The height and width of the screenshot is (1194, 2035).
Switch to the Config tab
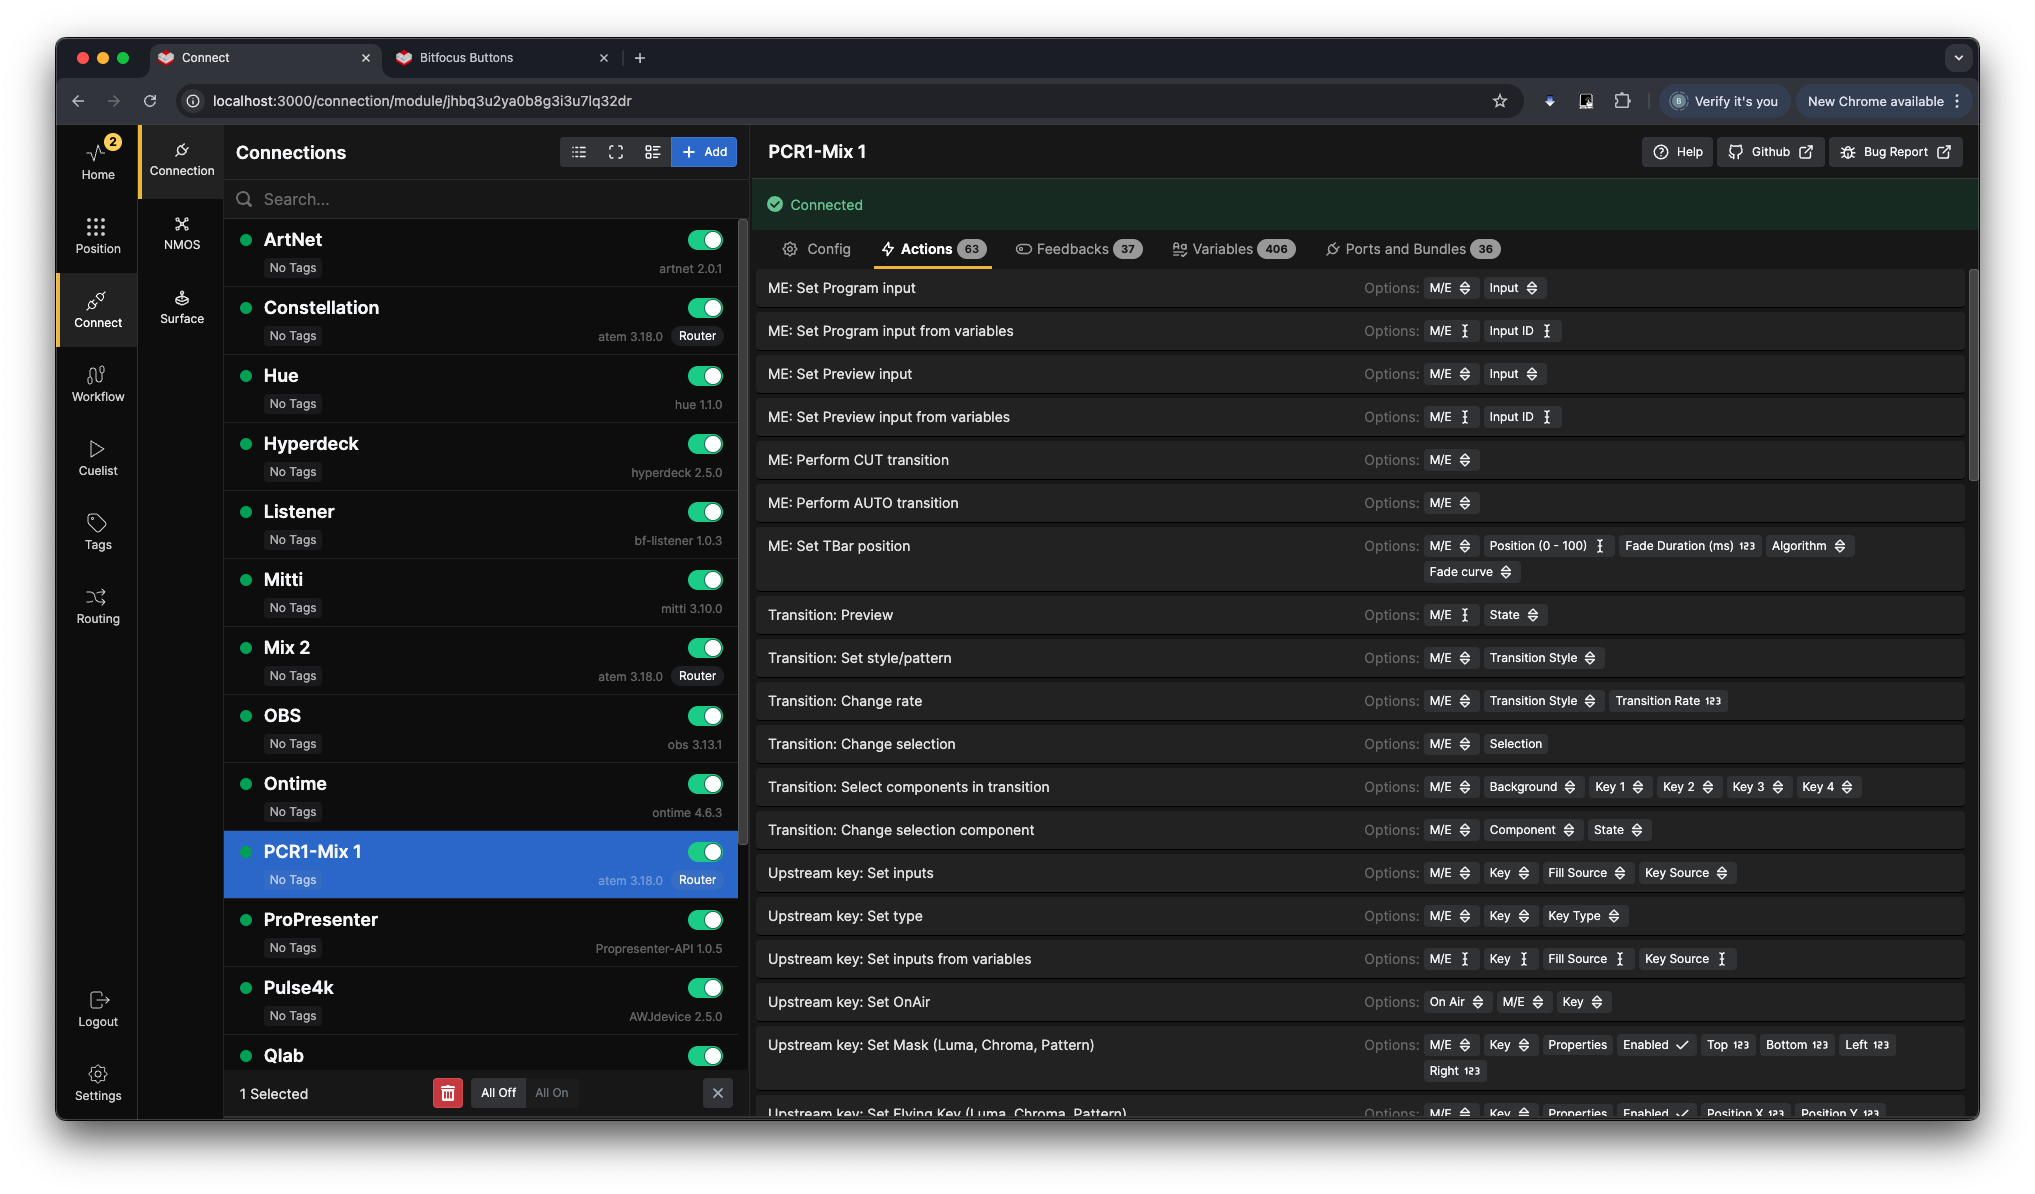(817, 249)
